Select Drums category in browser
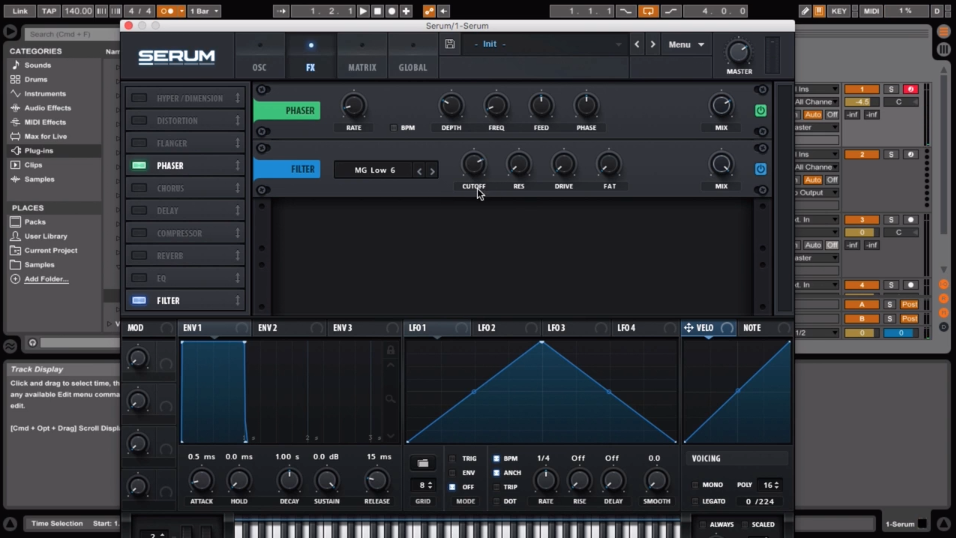The width and height of the screenshot is (956, 538). click(x=36, y=79)
